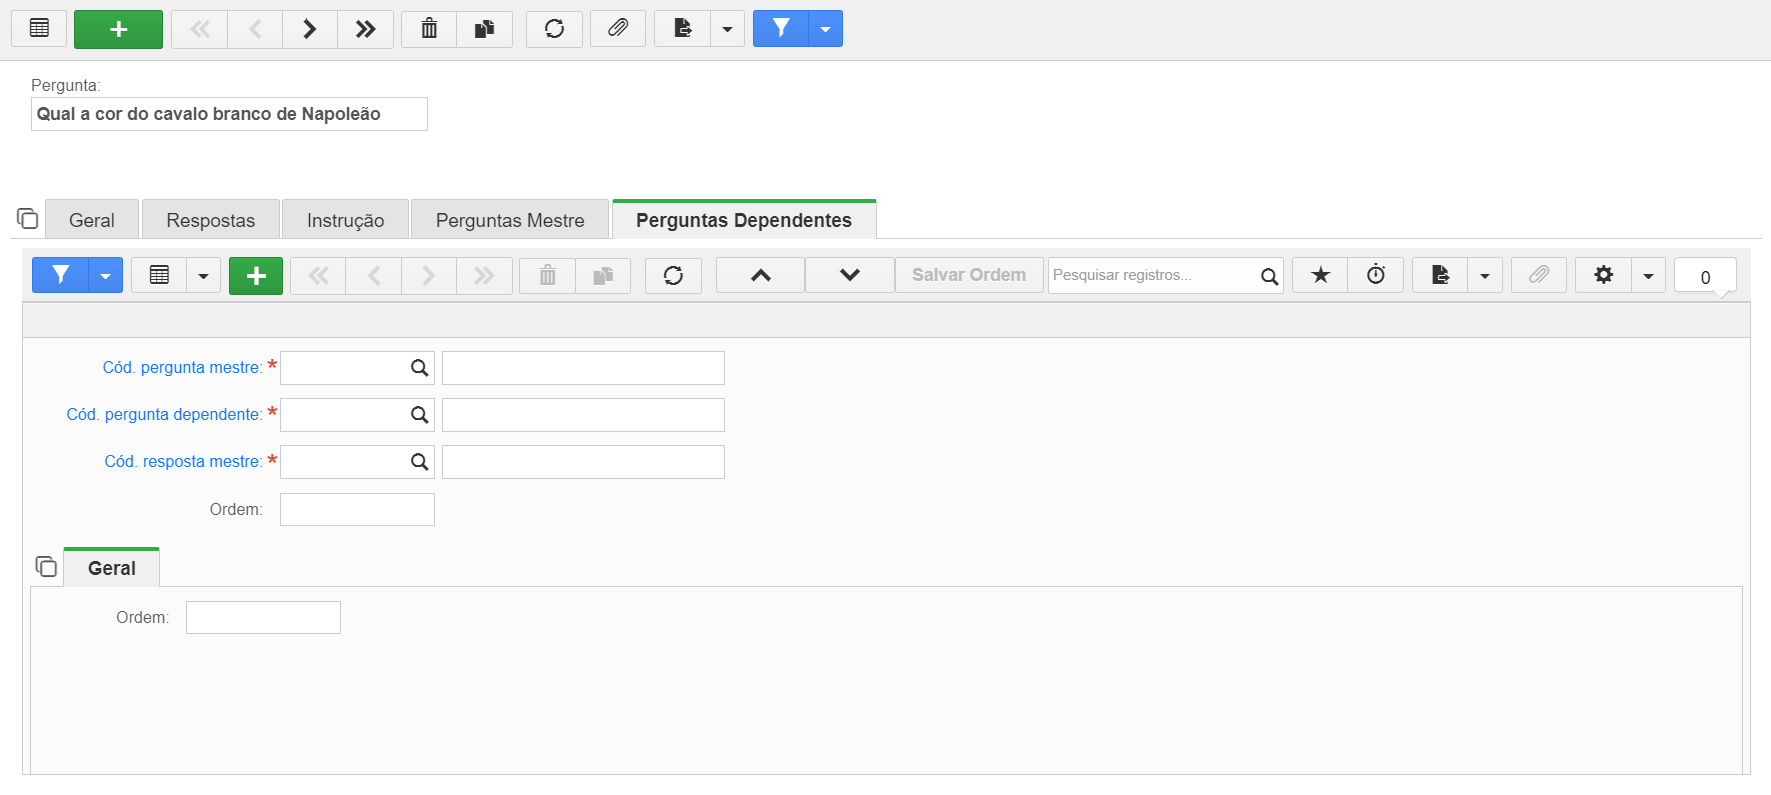Click the record counter showing 0
1771x795 pixels.
pyautogui.click(x=1705, y=277)
